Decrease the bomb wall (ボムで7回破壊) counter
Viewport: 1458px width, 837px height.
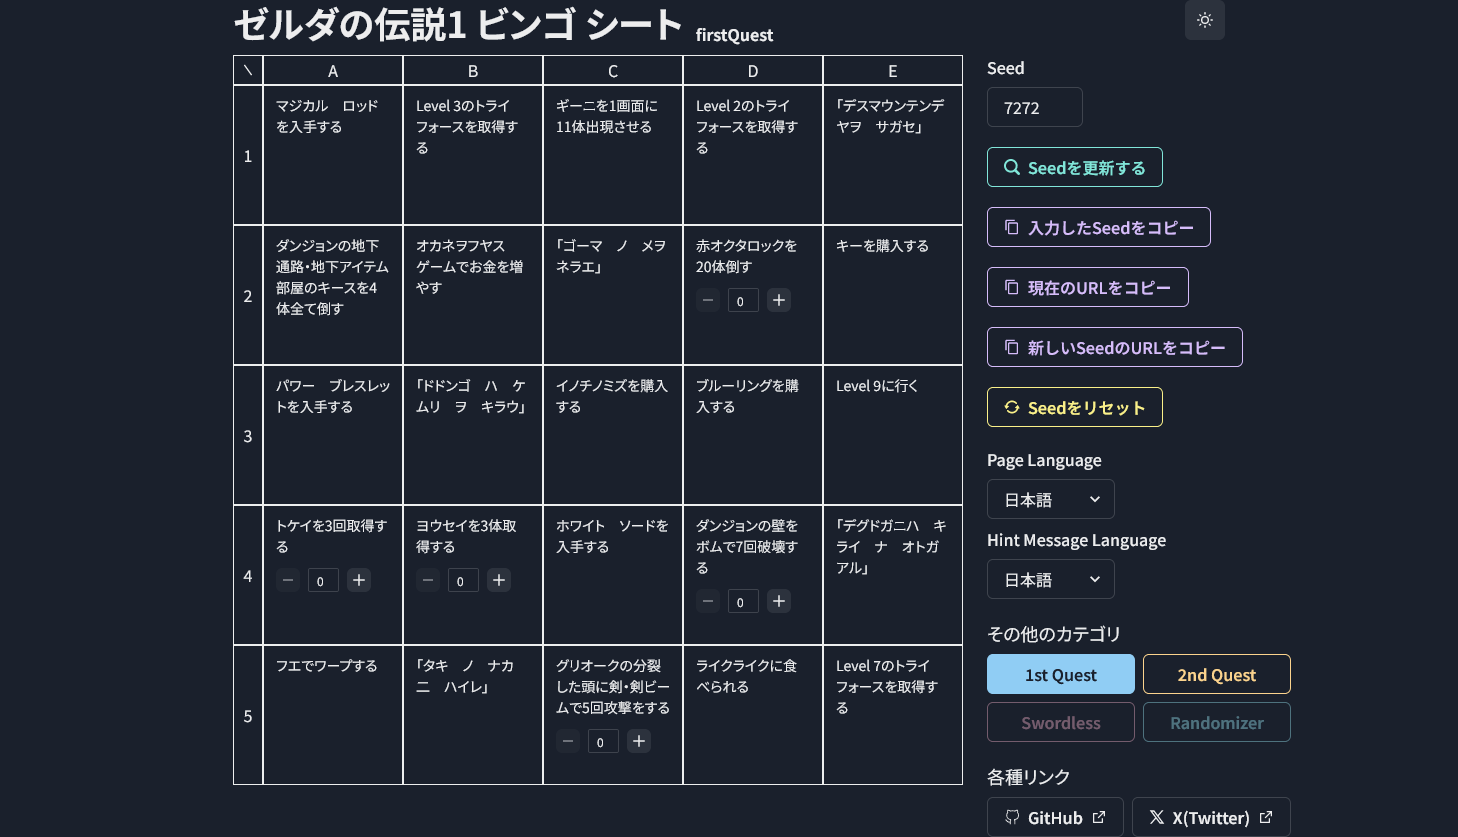[708, 601]
